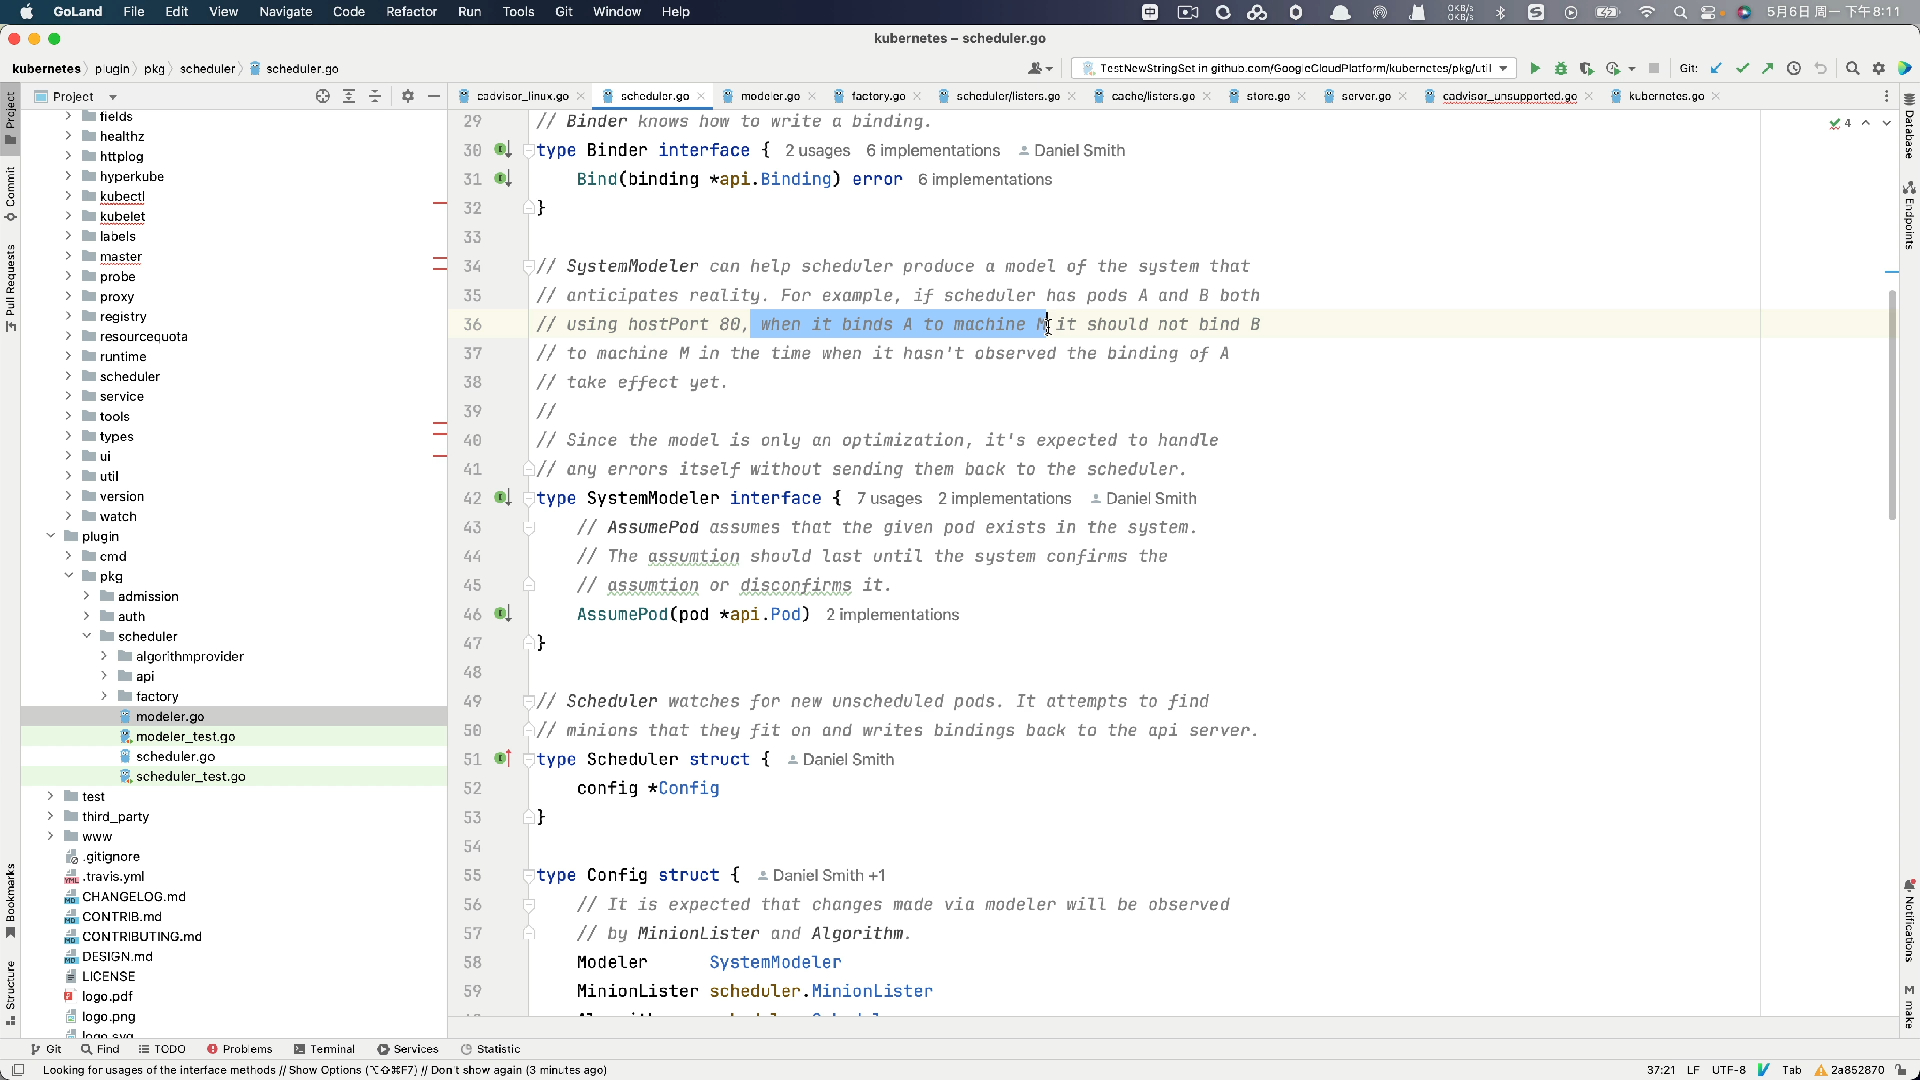Click the Terminal tab at the bottom
1920x1080 pixels.
point(332,1048)
